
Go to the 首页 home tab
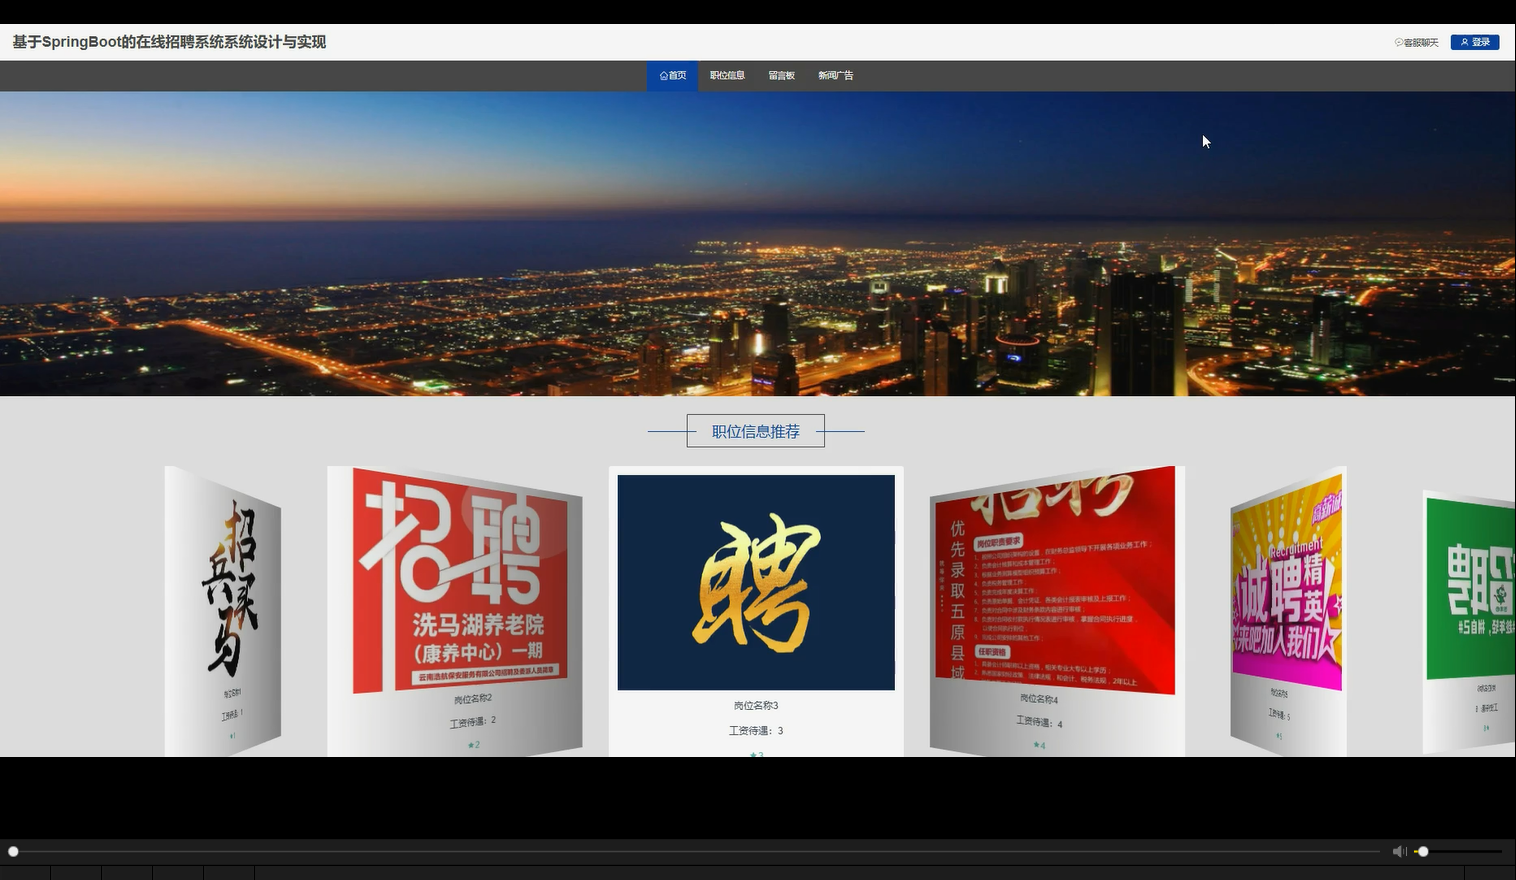tap(672, 76)
